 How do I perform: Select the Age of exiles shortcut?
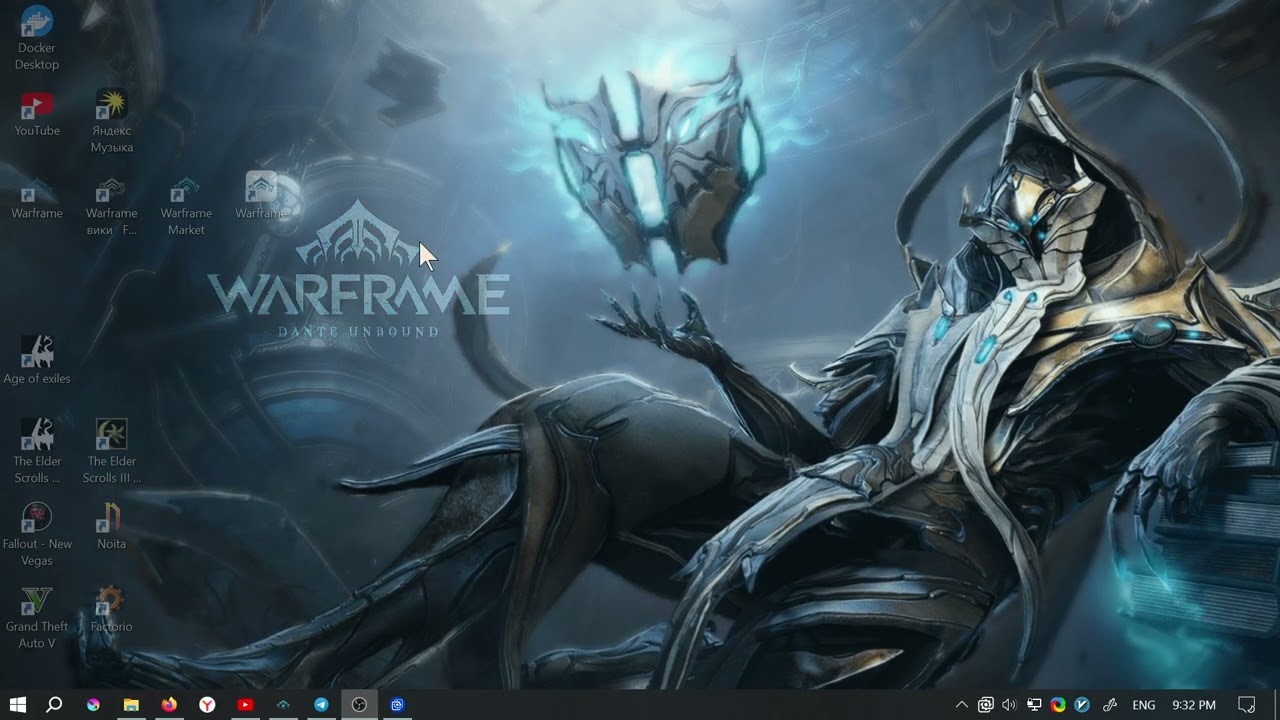click(x=37, y=360)
